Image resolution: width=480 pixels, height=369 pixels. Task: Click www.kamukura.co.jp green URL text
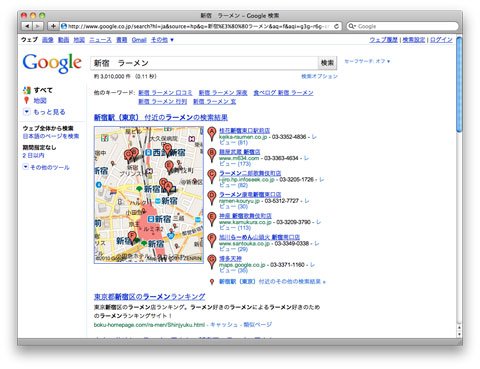(x=245, y=222)
